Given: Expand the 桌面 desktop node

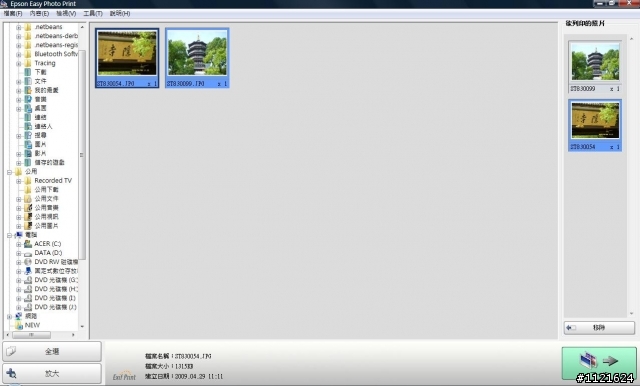Looking at the screenshot, I should click(x=18, y=109).
